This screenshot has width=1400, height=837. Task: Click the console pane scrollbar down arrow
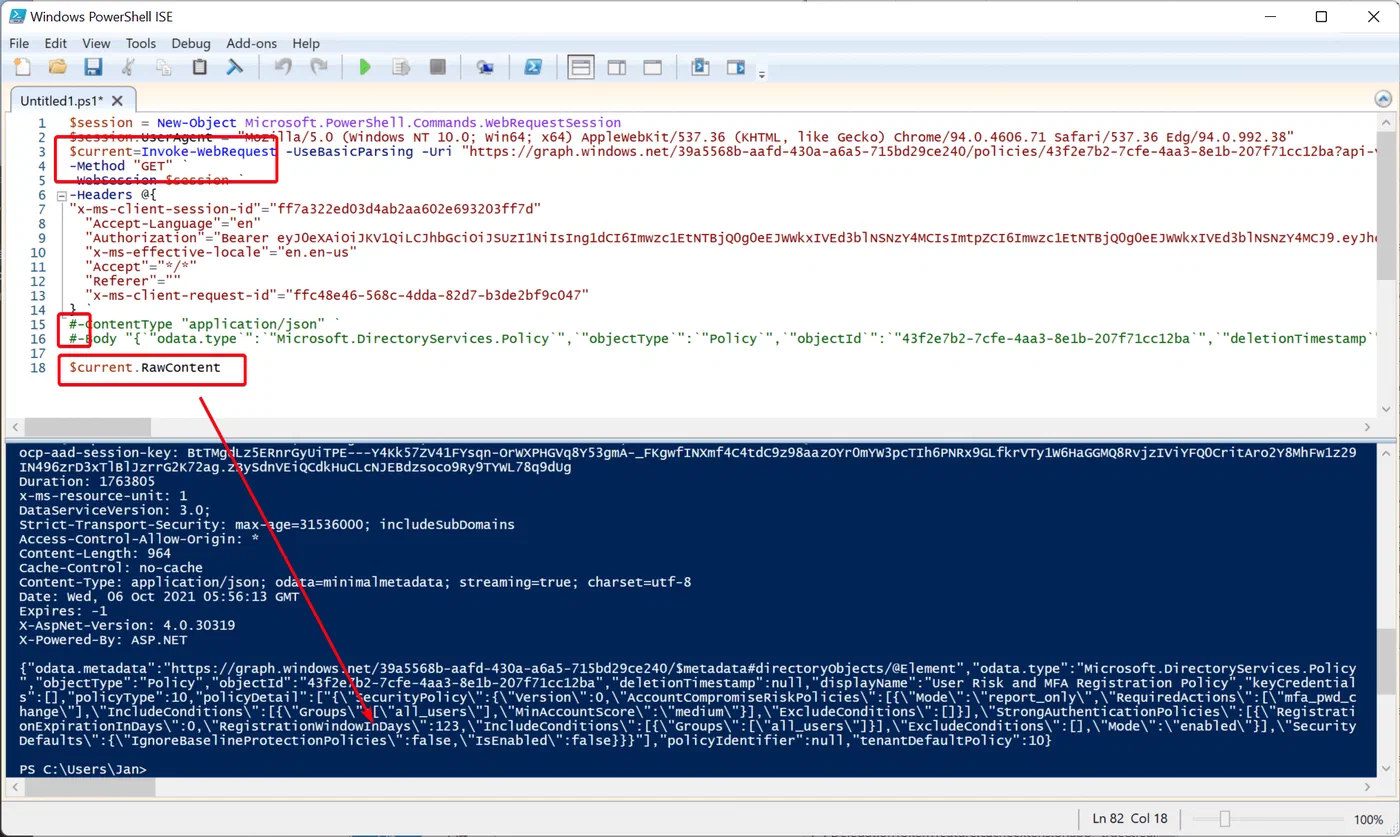tap(1384, 770)
